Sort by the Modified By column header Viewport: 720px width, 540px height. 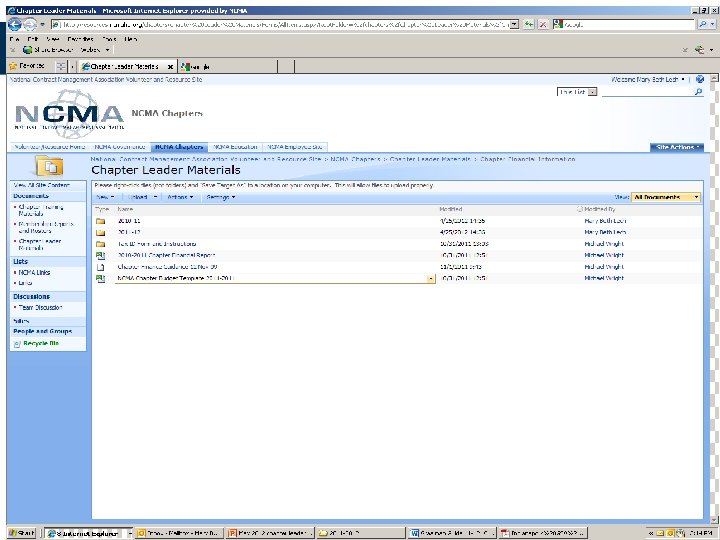(x=599, y=209)
